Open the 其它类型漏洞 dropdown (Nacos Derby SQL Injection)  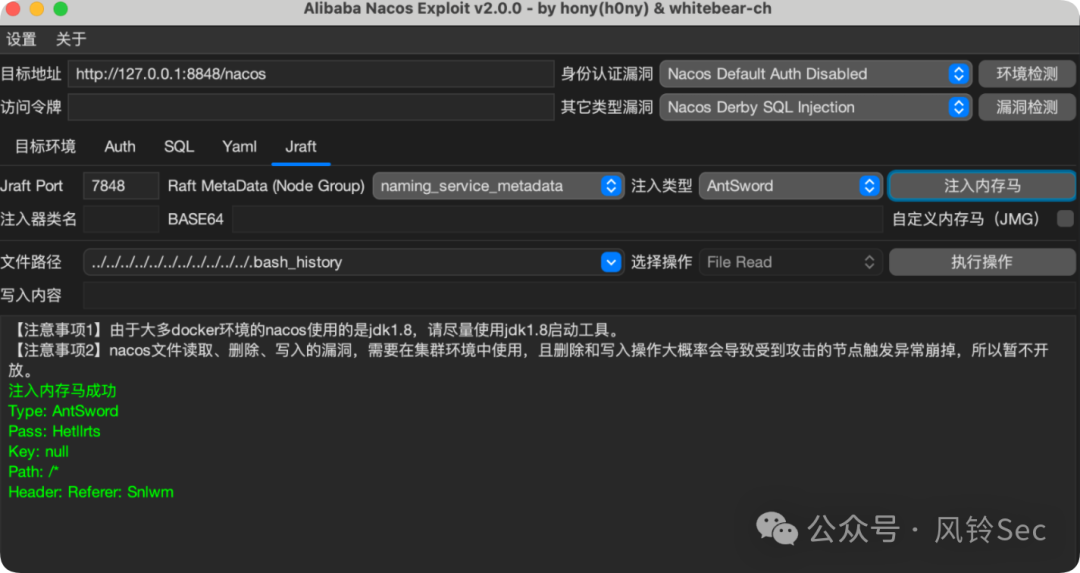tap(816, 107)
